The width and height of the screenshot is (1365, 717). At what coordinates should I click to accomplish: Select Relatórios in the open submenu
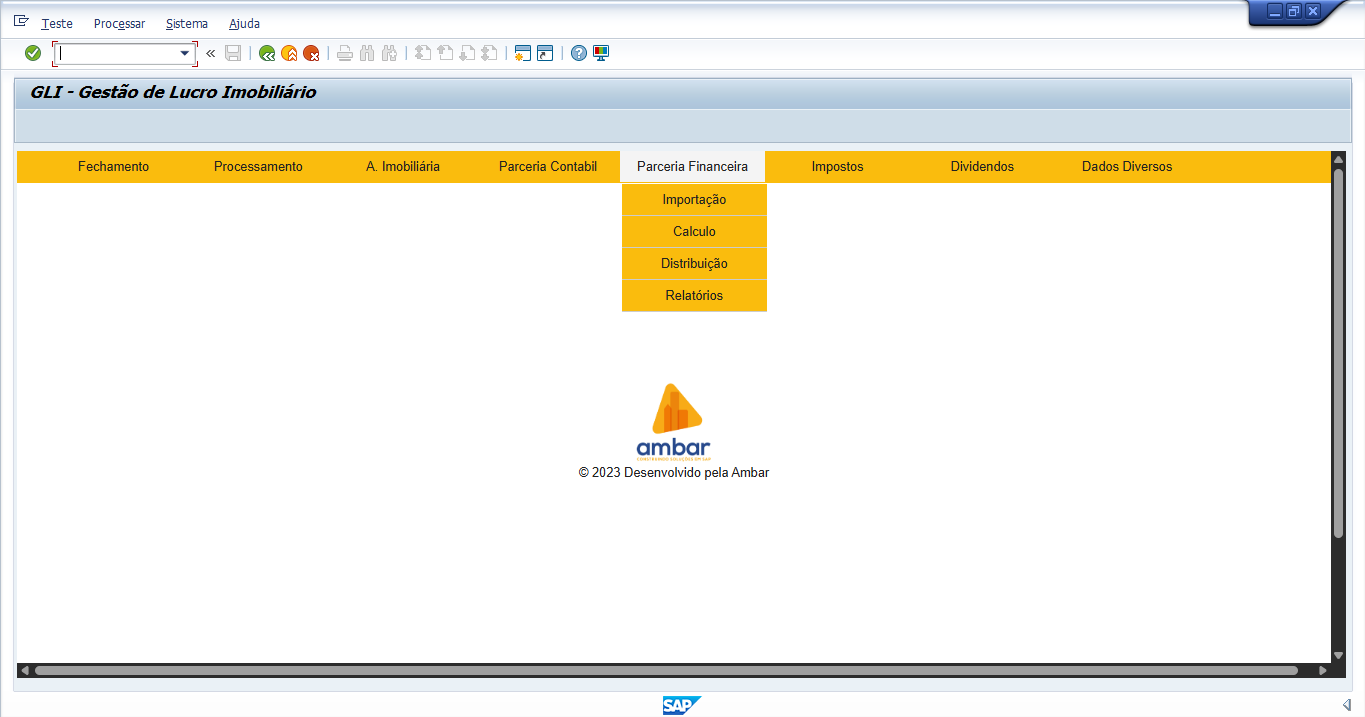click(x=694, y=296)
